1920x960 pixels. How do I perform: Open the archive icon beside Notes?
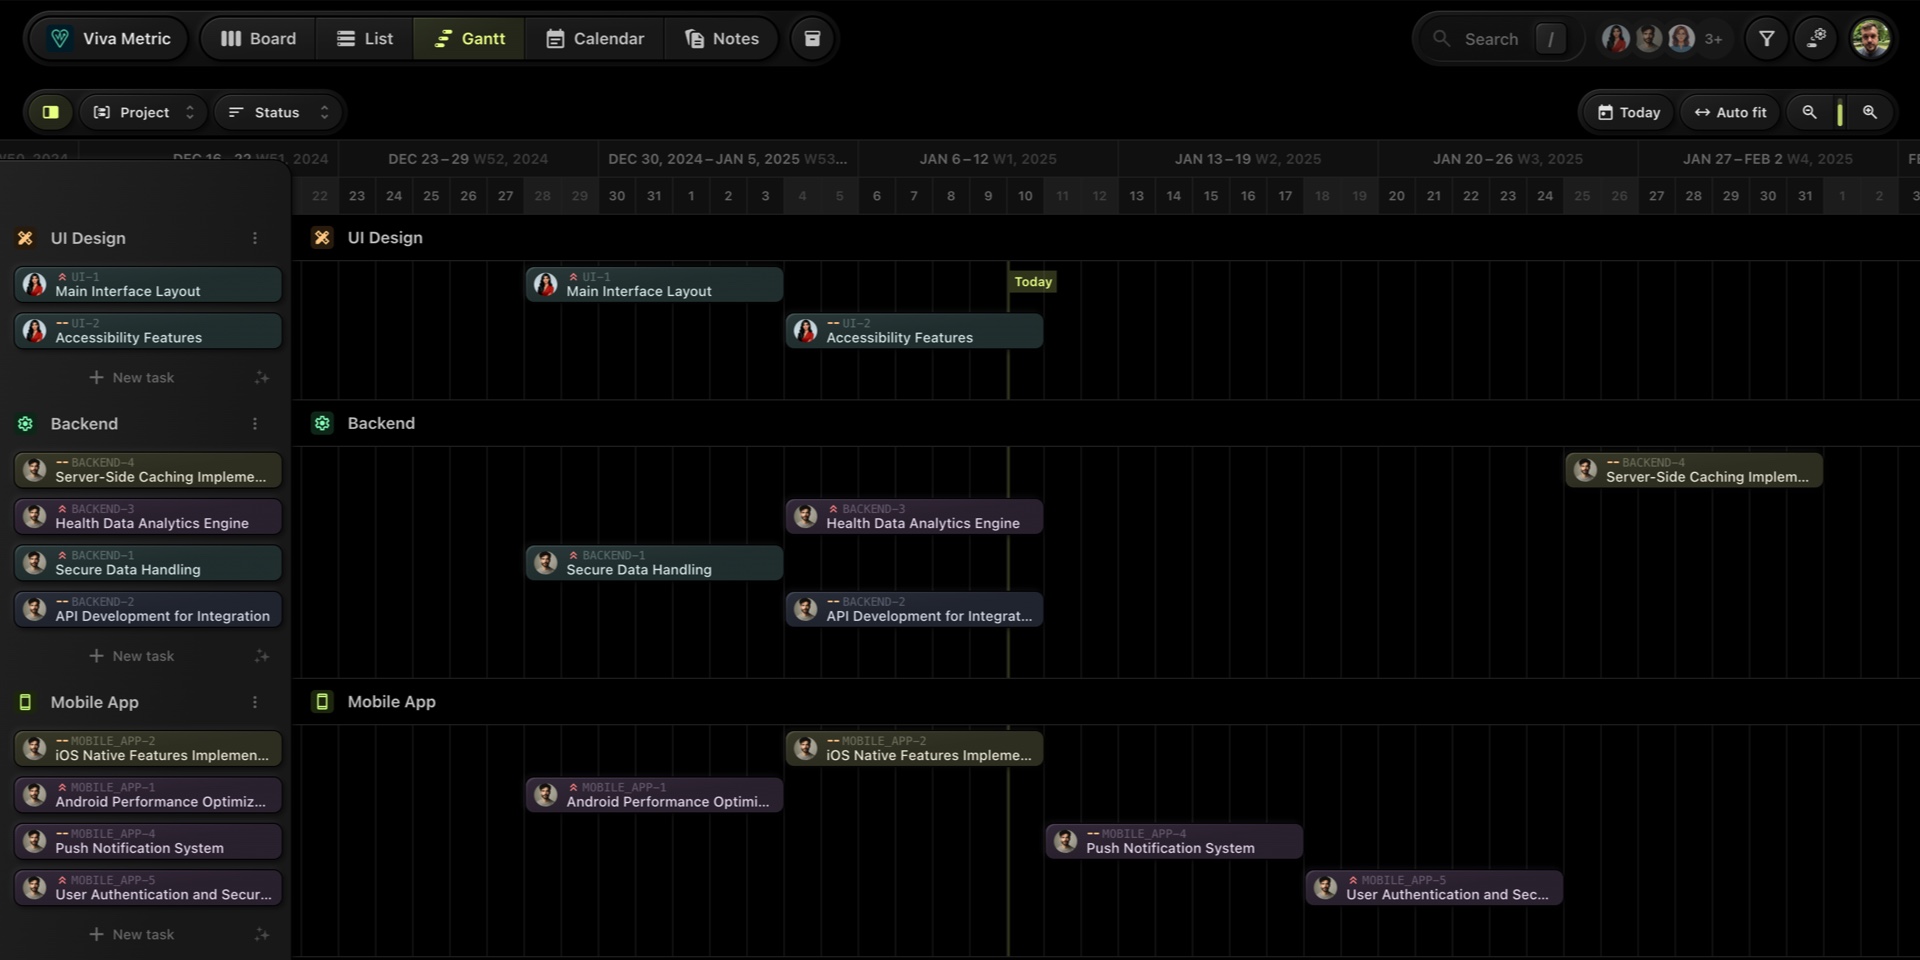812,38
